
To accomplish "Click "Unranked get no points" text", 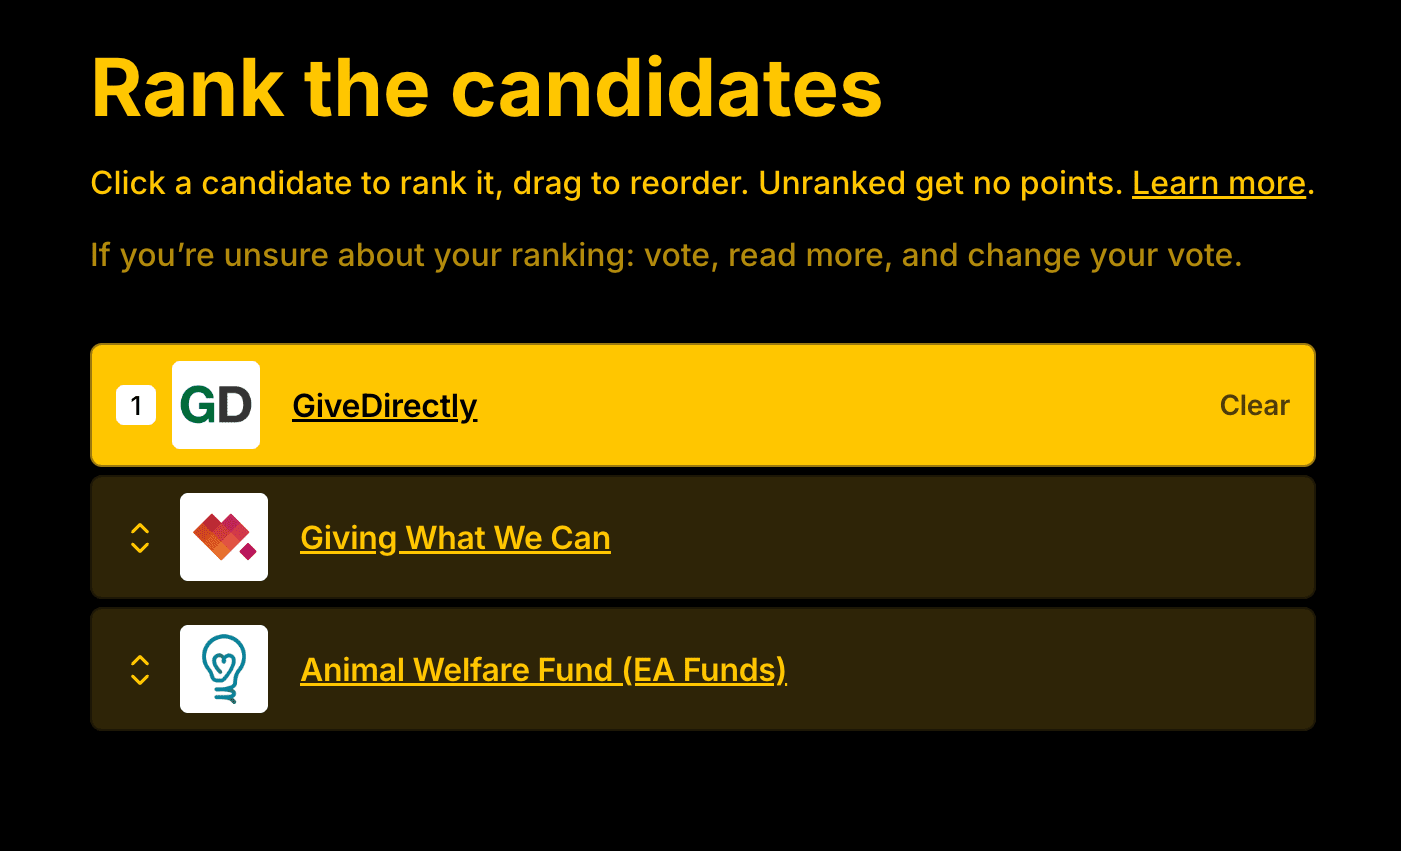I will 940,183.
